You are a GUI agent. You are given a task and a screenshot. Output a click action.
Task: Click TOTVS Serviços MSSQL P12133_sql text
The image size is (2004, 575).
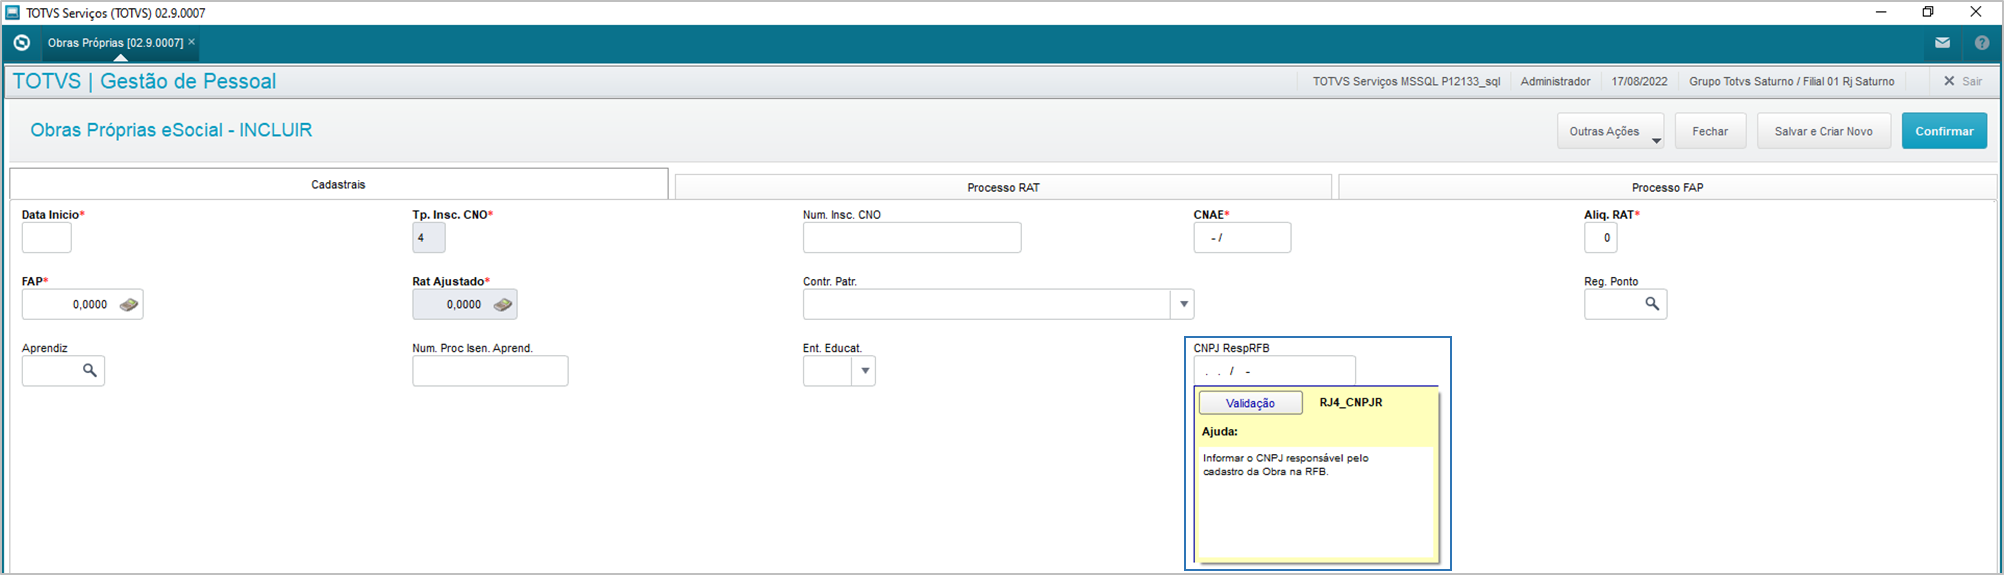pos(1406,81)
